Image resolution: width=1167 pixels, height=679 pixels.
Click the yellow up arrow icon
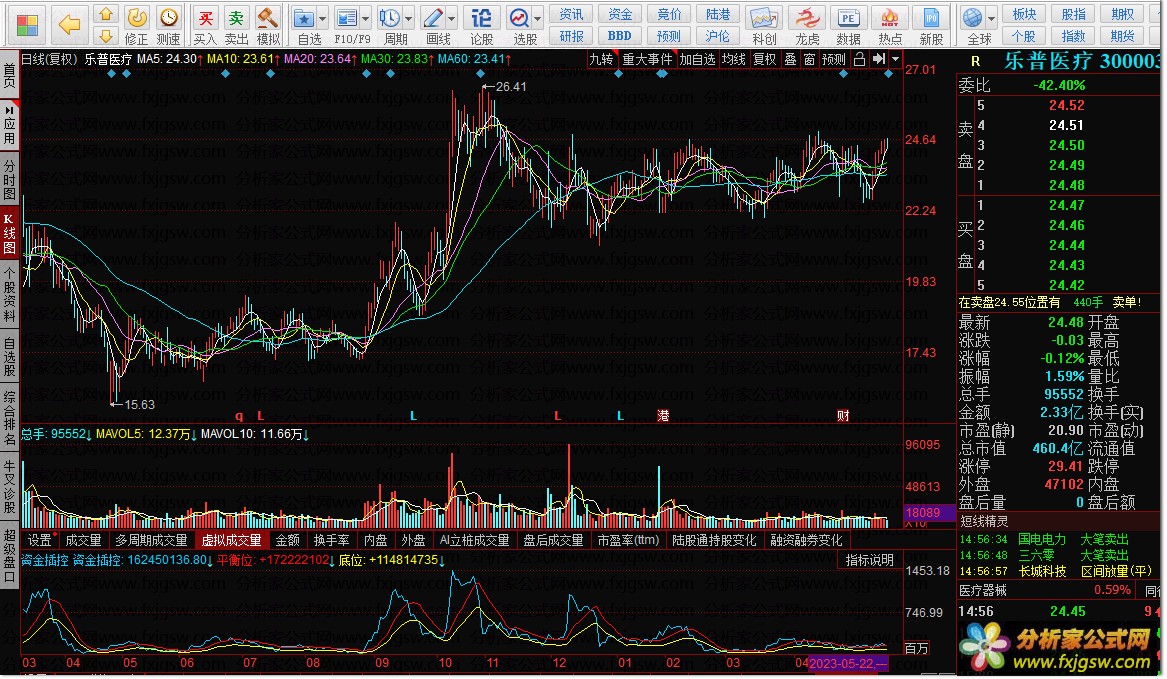(106, 13)
